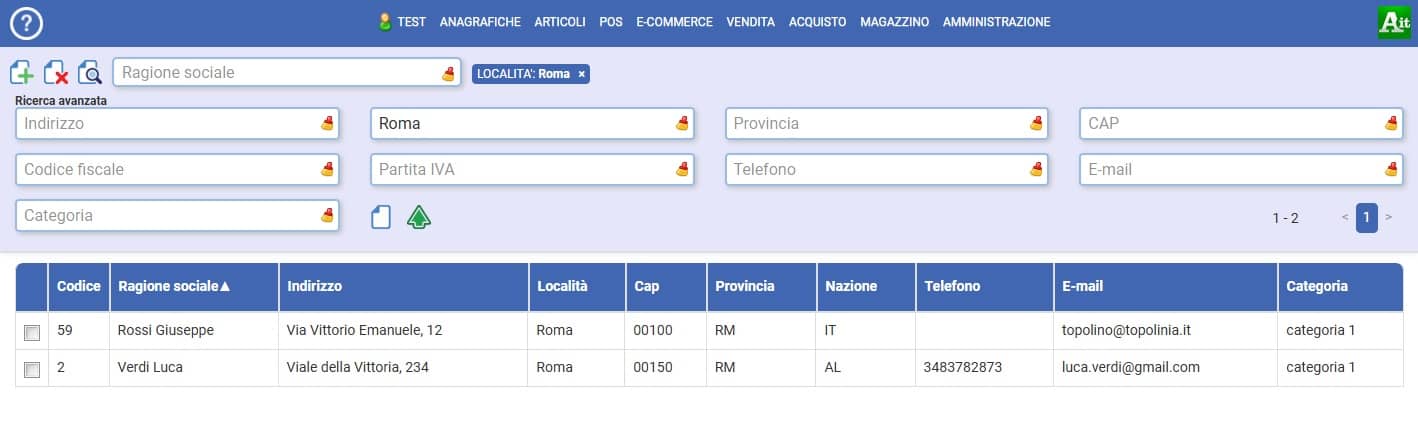Go to previous page arrow in pagination
Image resolution: width=1418 pixels, height=446 pixels.
click(x=1345, y=217)
